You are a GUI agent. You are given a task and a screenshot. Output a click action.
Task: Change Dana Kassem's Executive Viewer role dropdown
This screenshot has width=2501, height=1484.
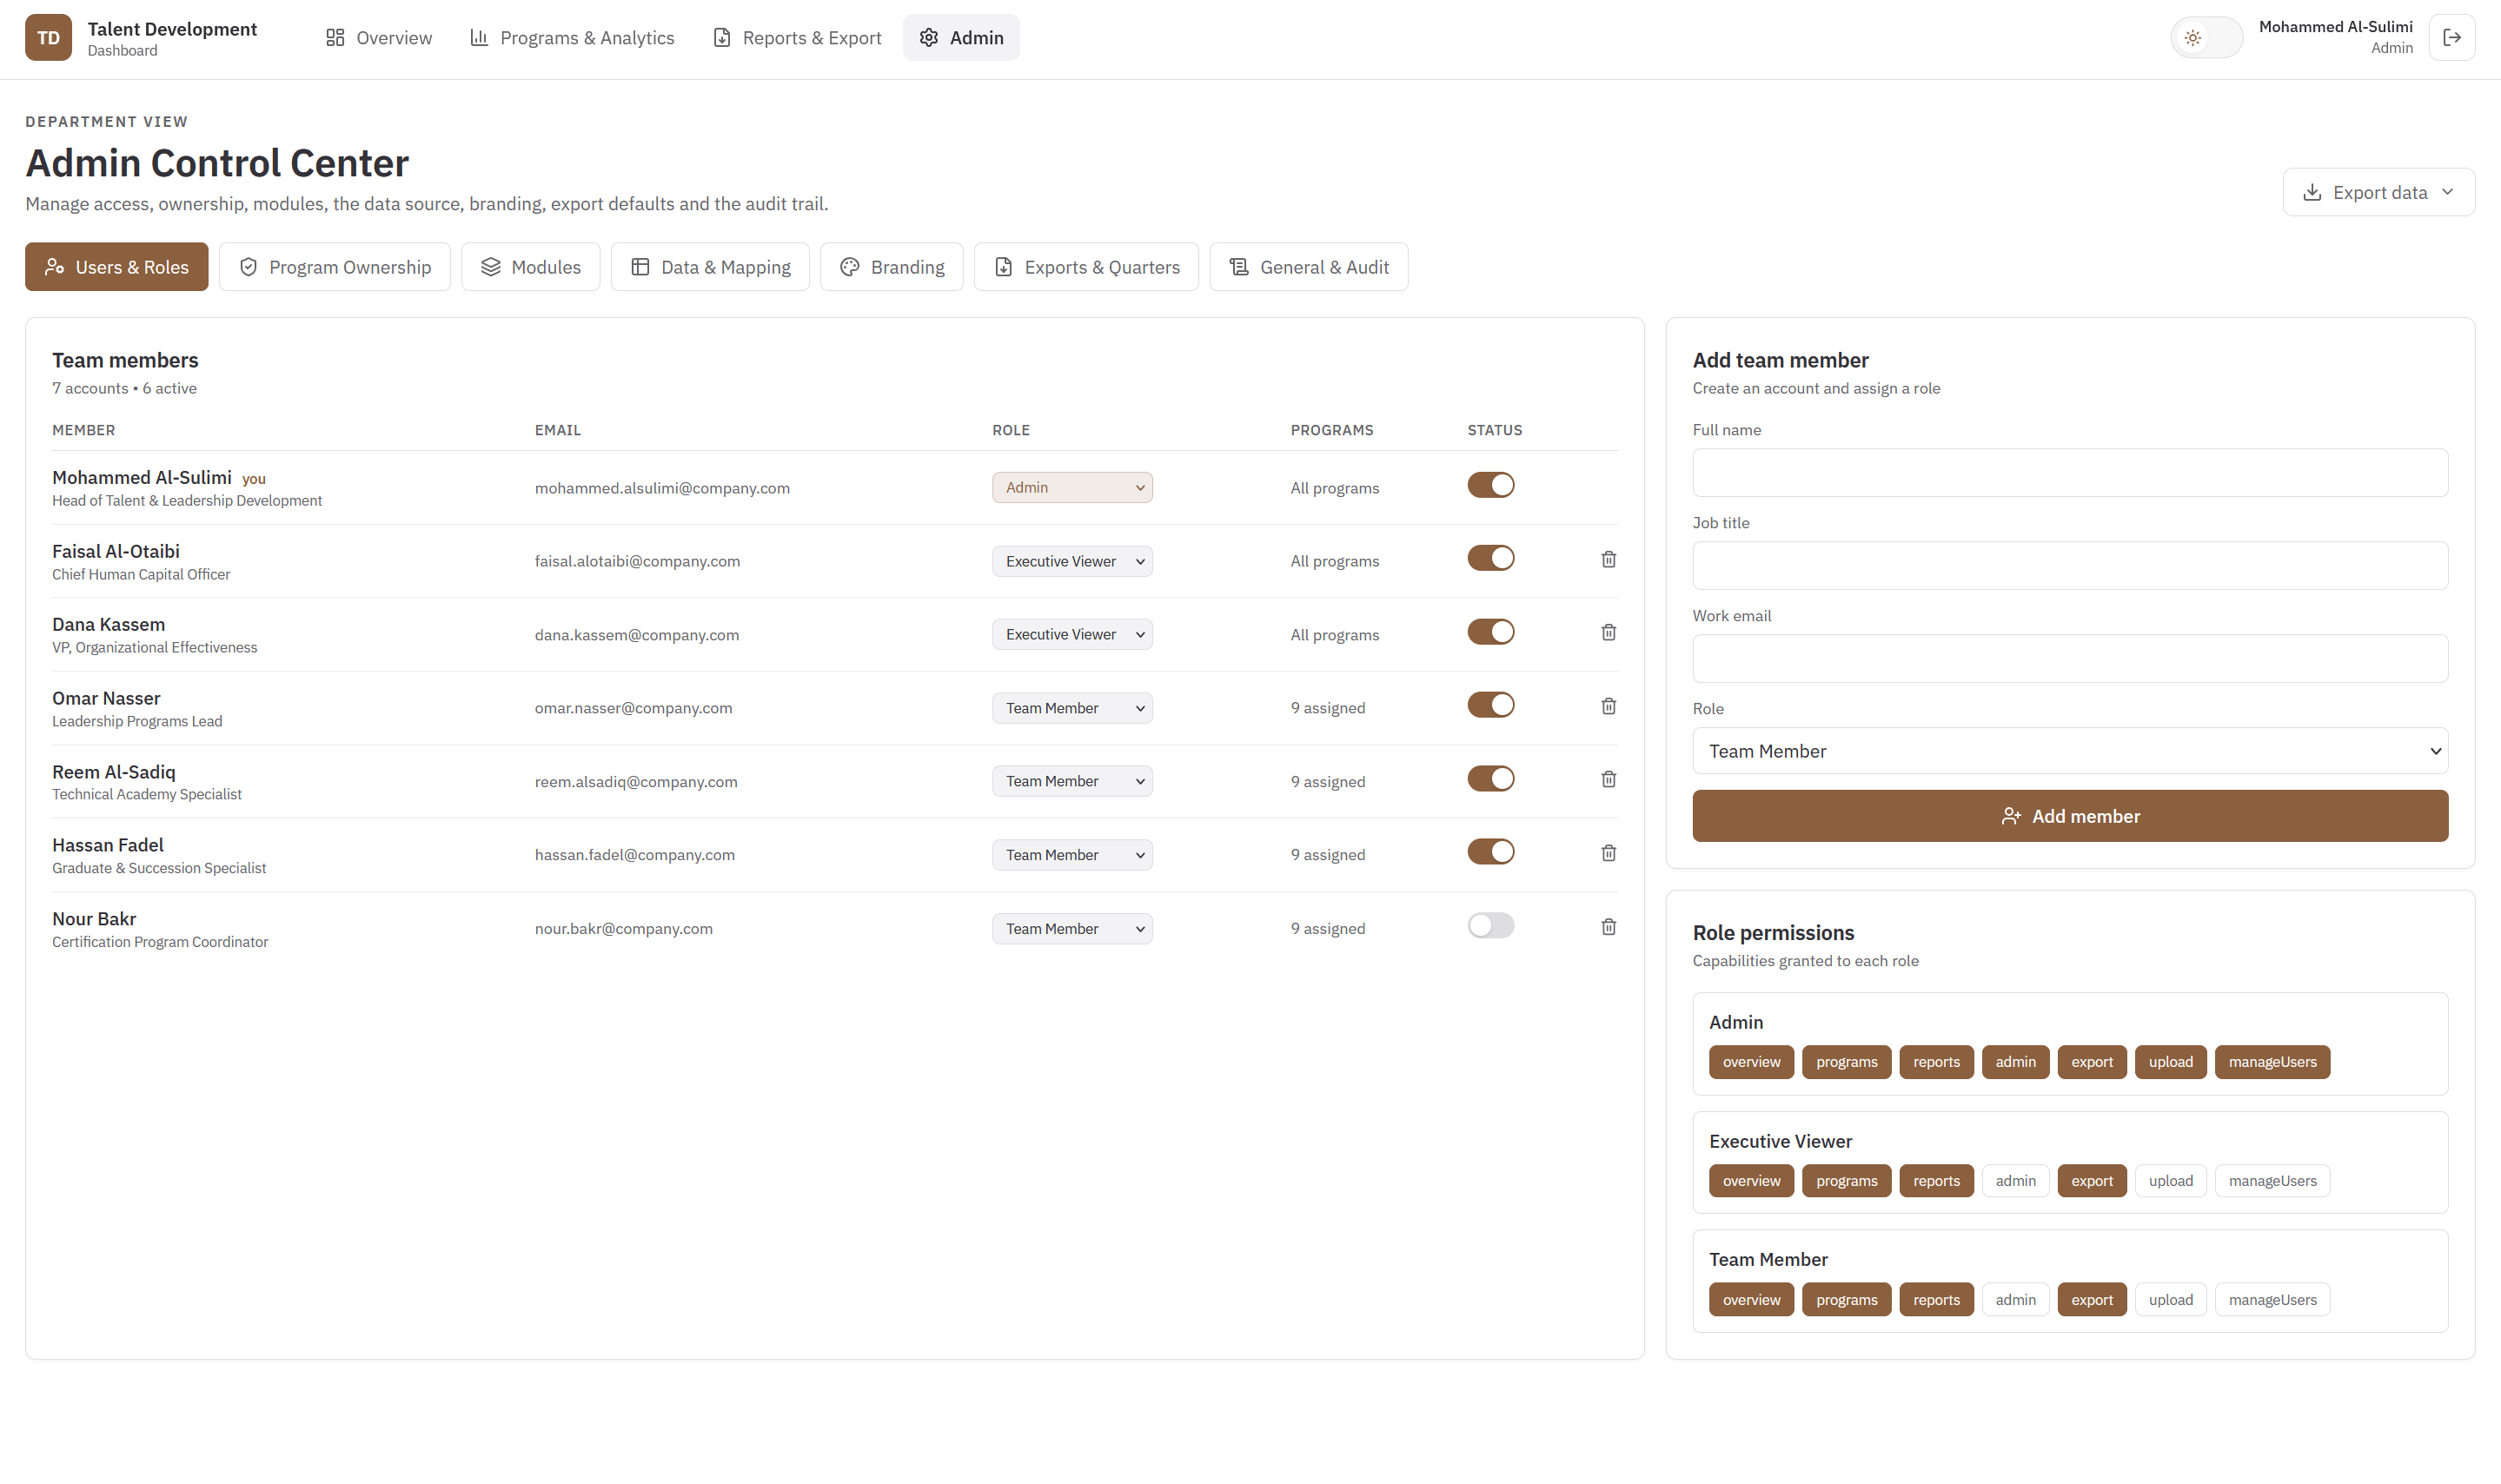1072,634
